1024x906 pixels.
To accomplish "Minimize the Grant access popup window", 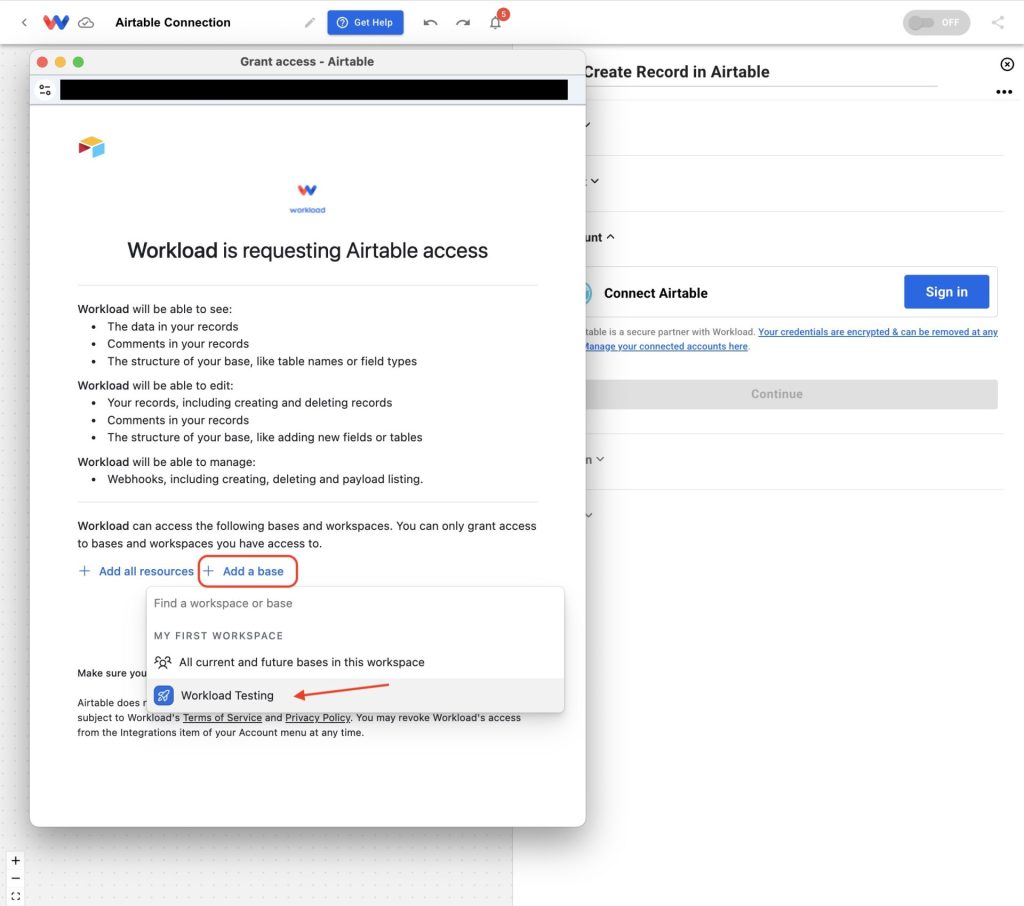I will point(60,62).
